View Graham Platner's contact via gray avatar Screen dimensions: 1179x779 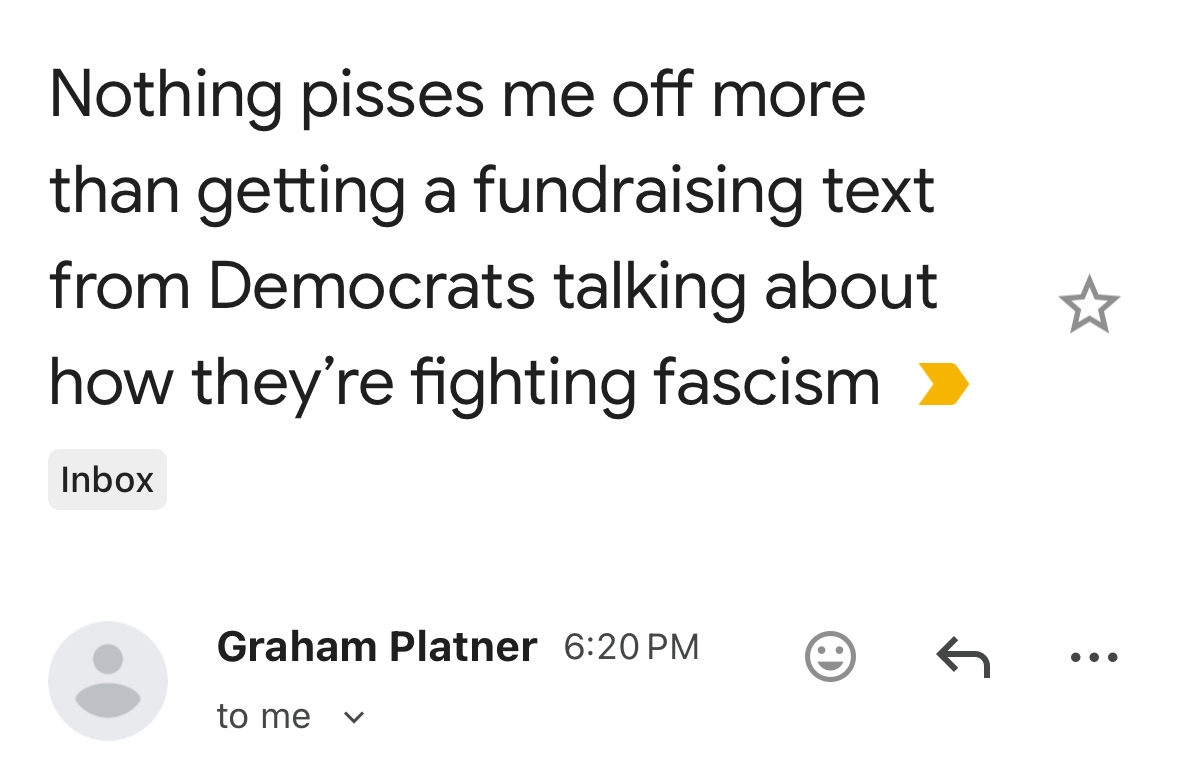click(x=108, y=681)
